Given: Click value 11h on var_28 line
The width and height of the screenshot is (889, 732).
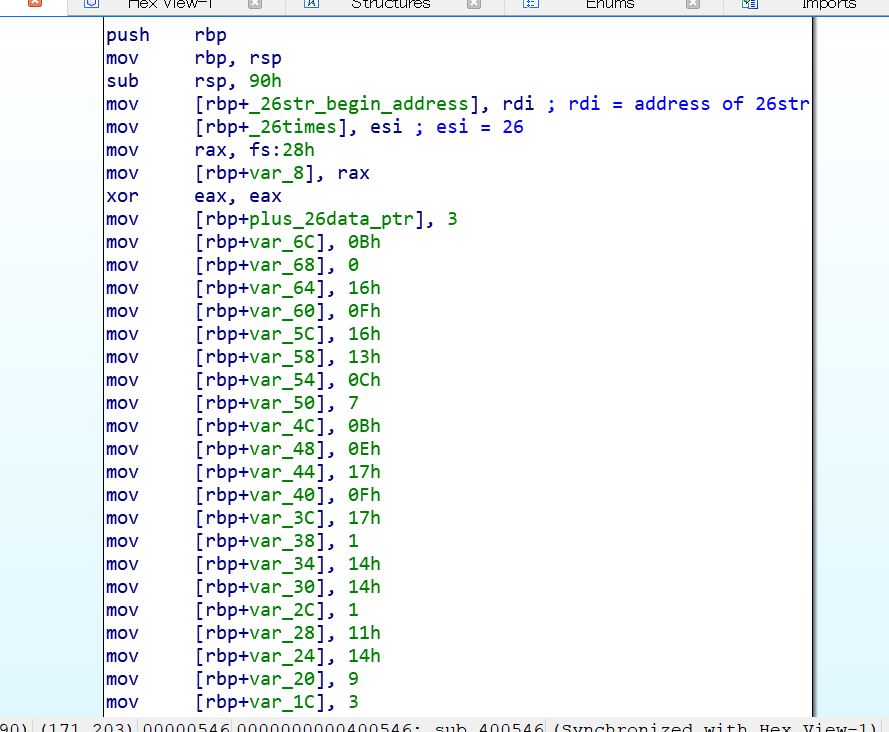Looking at the screenshot, I should 364,633.
